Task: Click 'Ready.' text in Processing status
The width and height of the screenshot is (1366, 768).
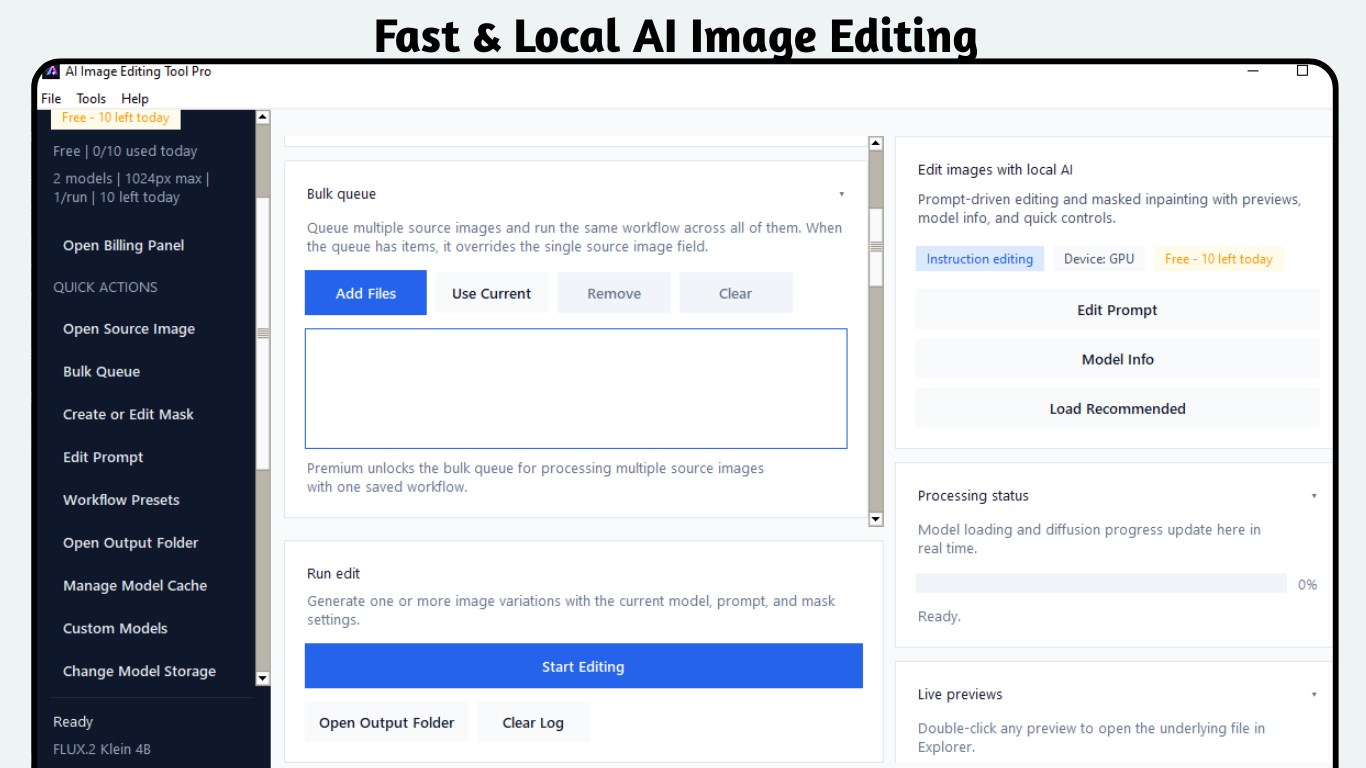Action: 939,616
